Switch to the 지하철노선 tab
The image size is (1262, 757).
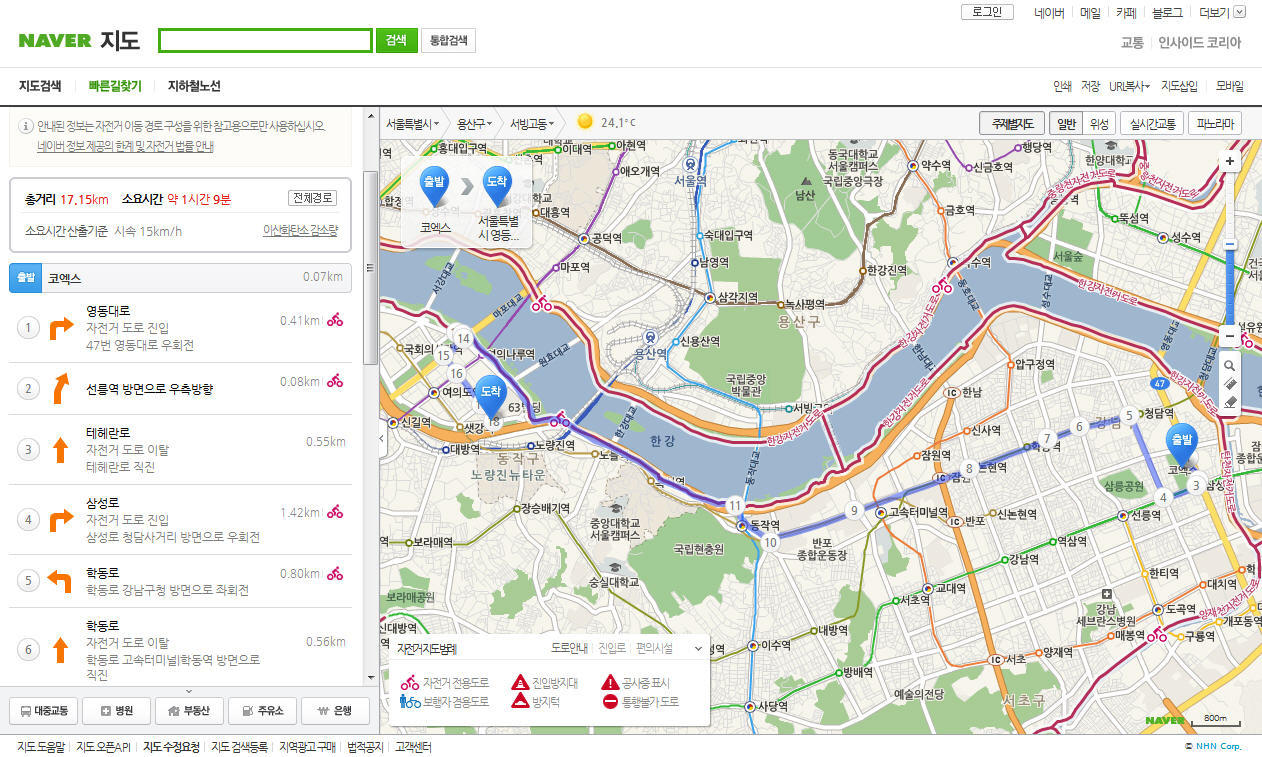pyautogui.click(x=194, y=86)
